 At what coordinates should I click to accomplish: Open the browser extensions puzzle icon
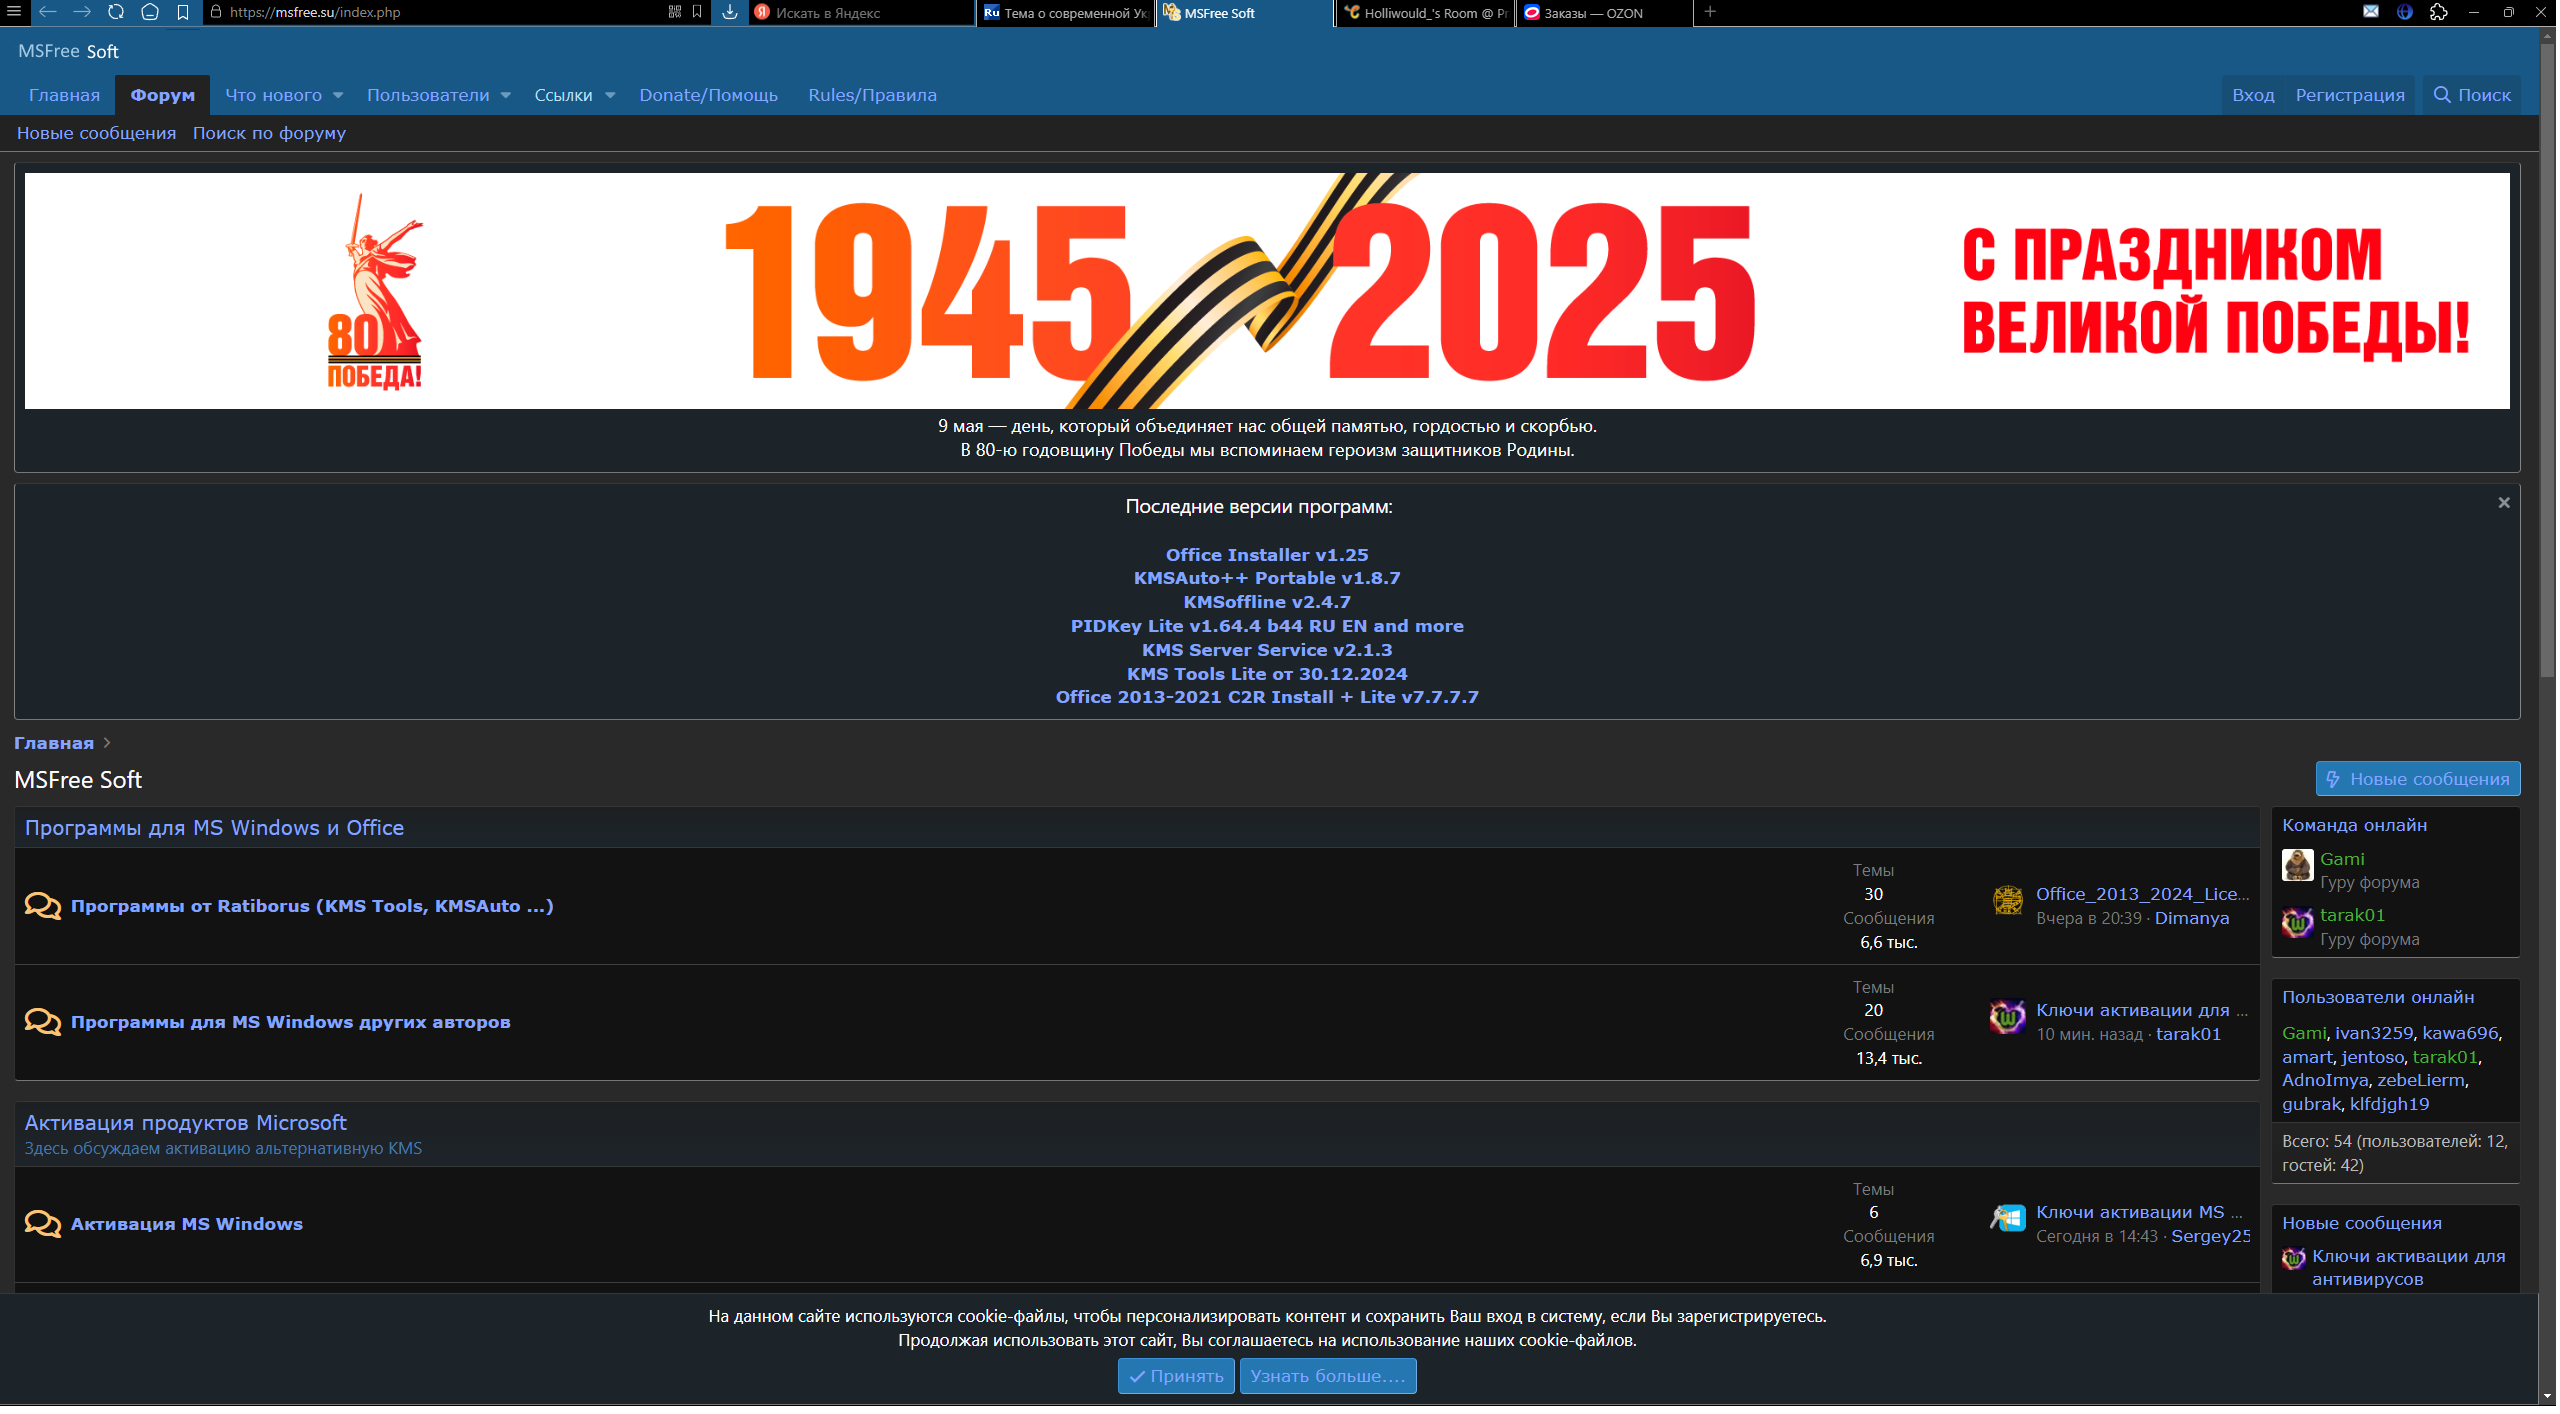(2439, 12)
